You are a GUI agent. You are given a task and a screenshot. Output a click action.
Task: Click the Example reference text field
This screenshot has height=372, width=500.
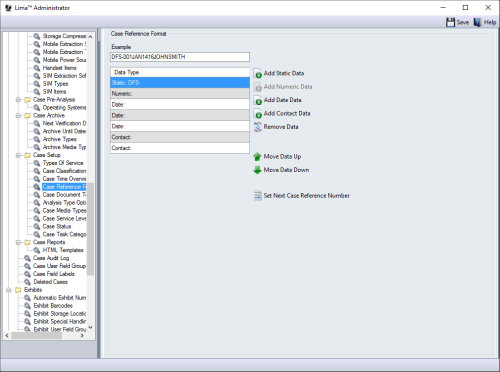point(180,57)
